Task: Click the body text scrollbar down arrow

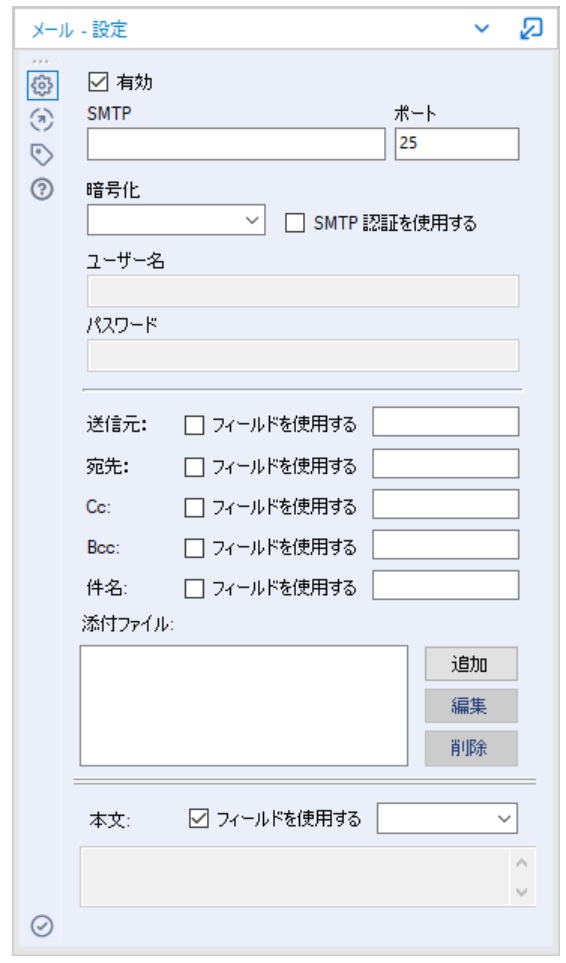Action: coord(522,892)
